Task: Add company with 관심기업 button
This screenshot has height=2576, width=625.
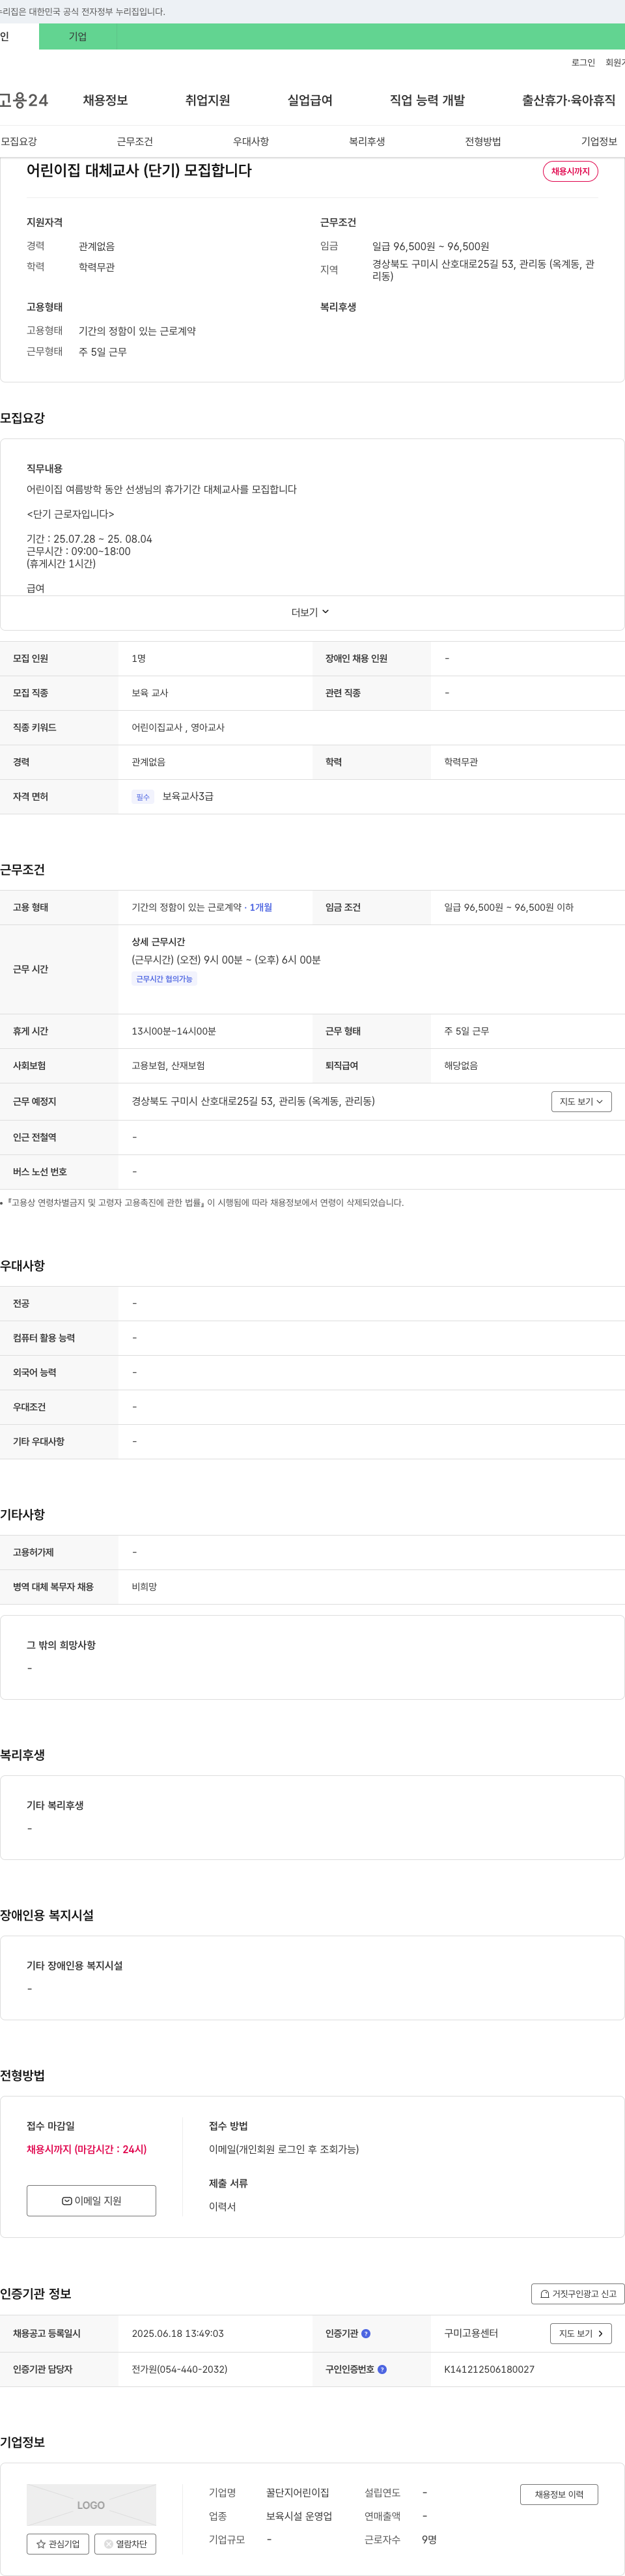Action: [58, 2544]
